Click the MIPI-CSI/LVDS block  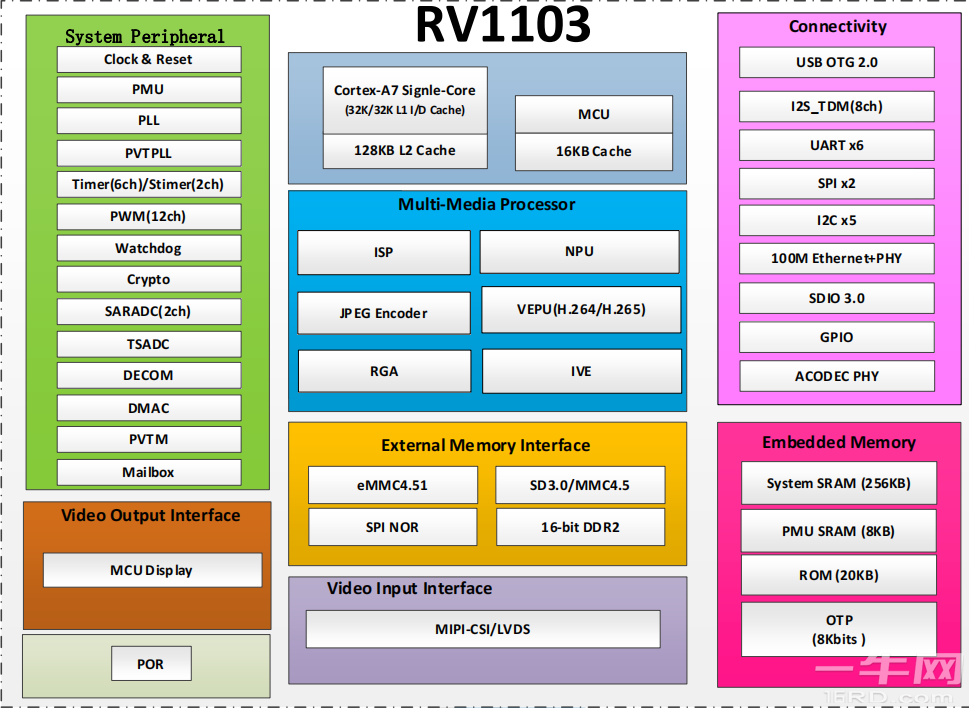pyautogui.click(x=483, y=629)
